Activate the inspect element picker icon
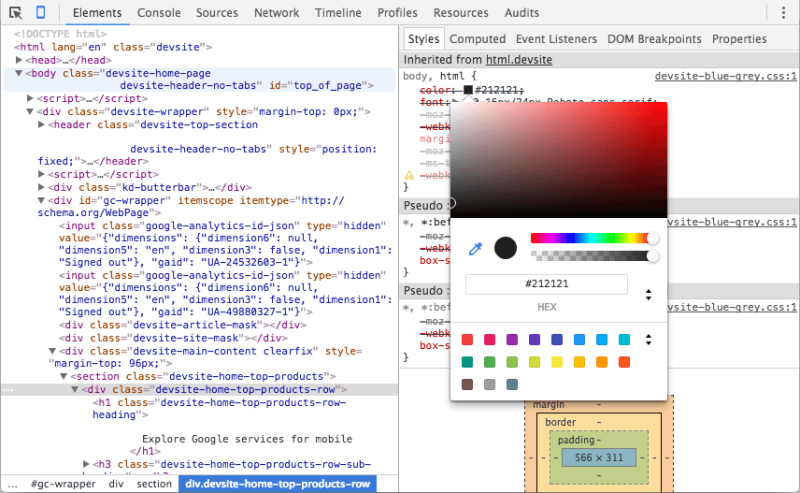This screenshot has height=493, width=800. pyautogui.click(x=16, y=13)
